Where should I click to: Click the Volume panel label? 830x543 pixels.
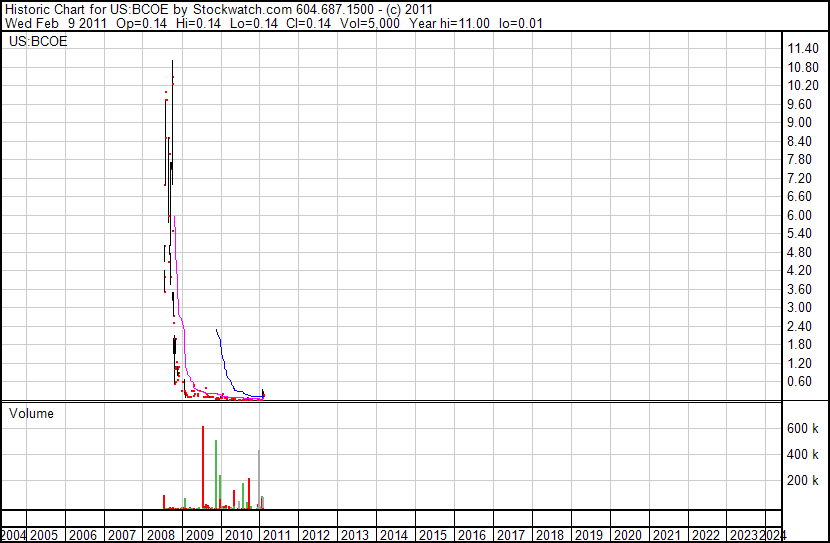32,413
